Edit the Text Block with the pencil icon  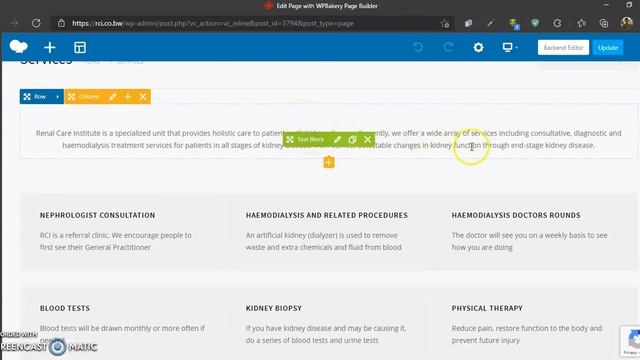click(337, 140)
